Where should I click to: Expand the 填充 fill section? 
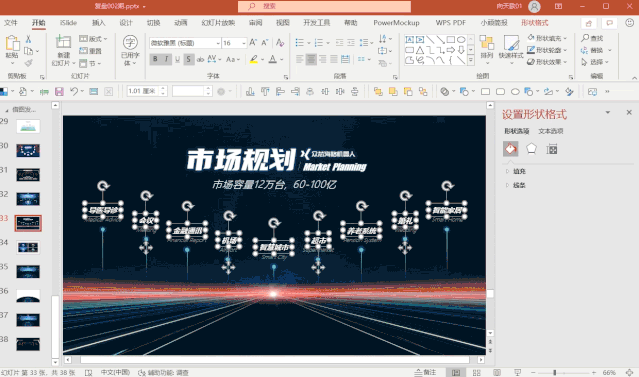(x=516, y=171)
